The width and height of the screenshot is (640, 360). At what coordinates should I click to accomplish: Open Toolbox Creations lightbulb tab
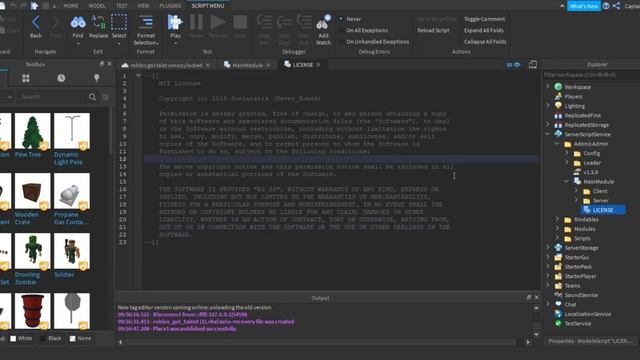coord(97,78)
